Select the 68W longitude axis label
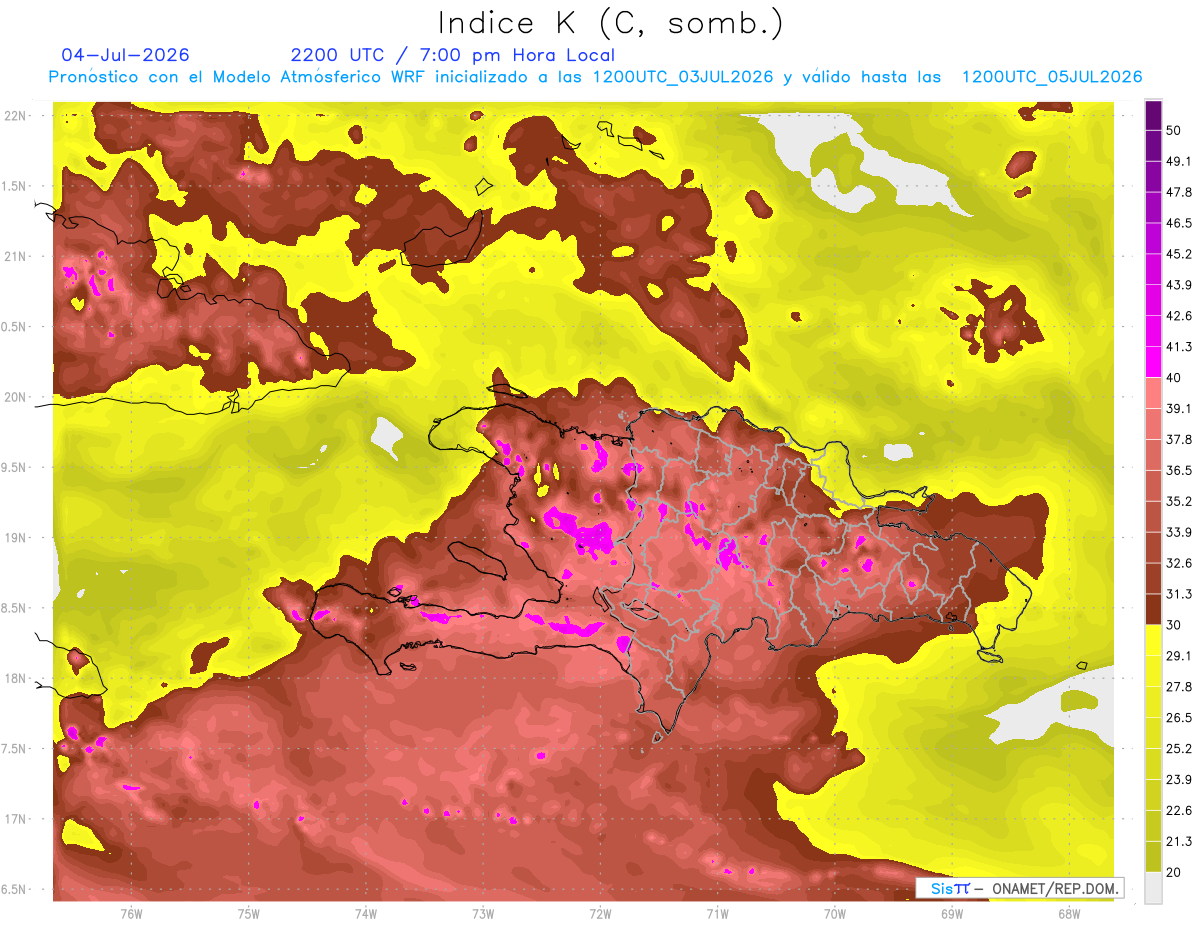1200x927 pixels. (x=1068, y=914)
